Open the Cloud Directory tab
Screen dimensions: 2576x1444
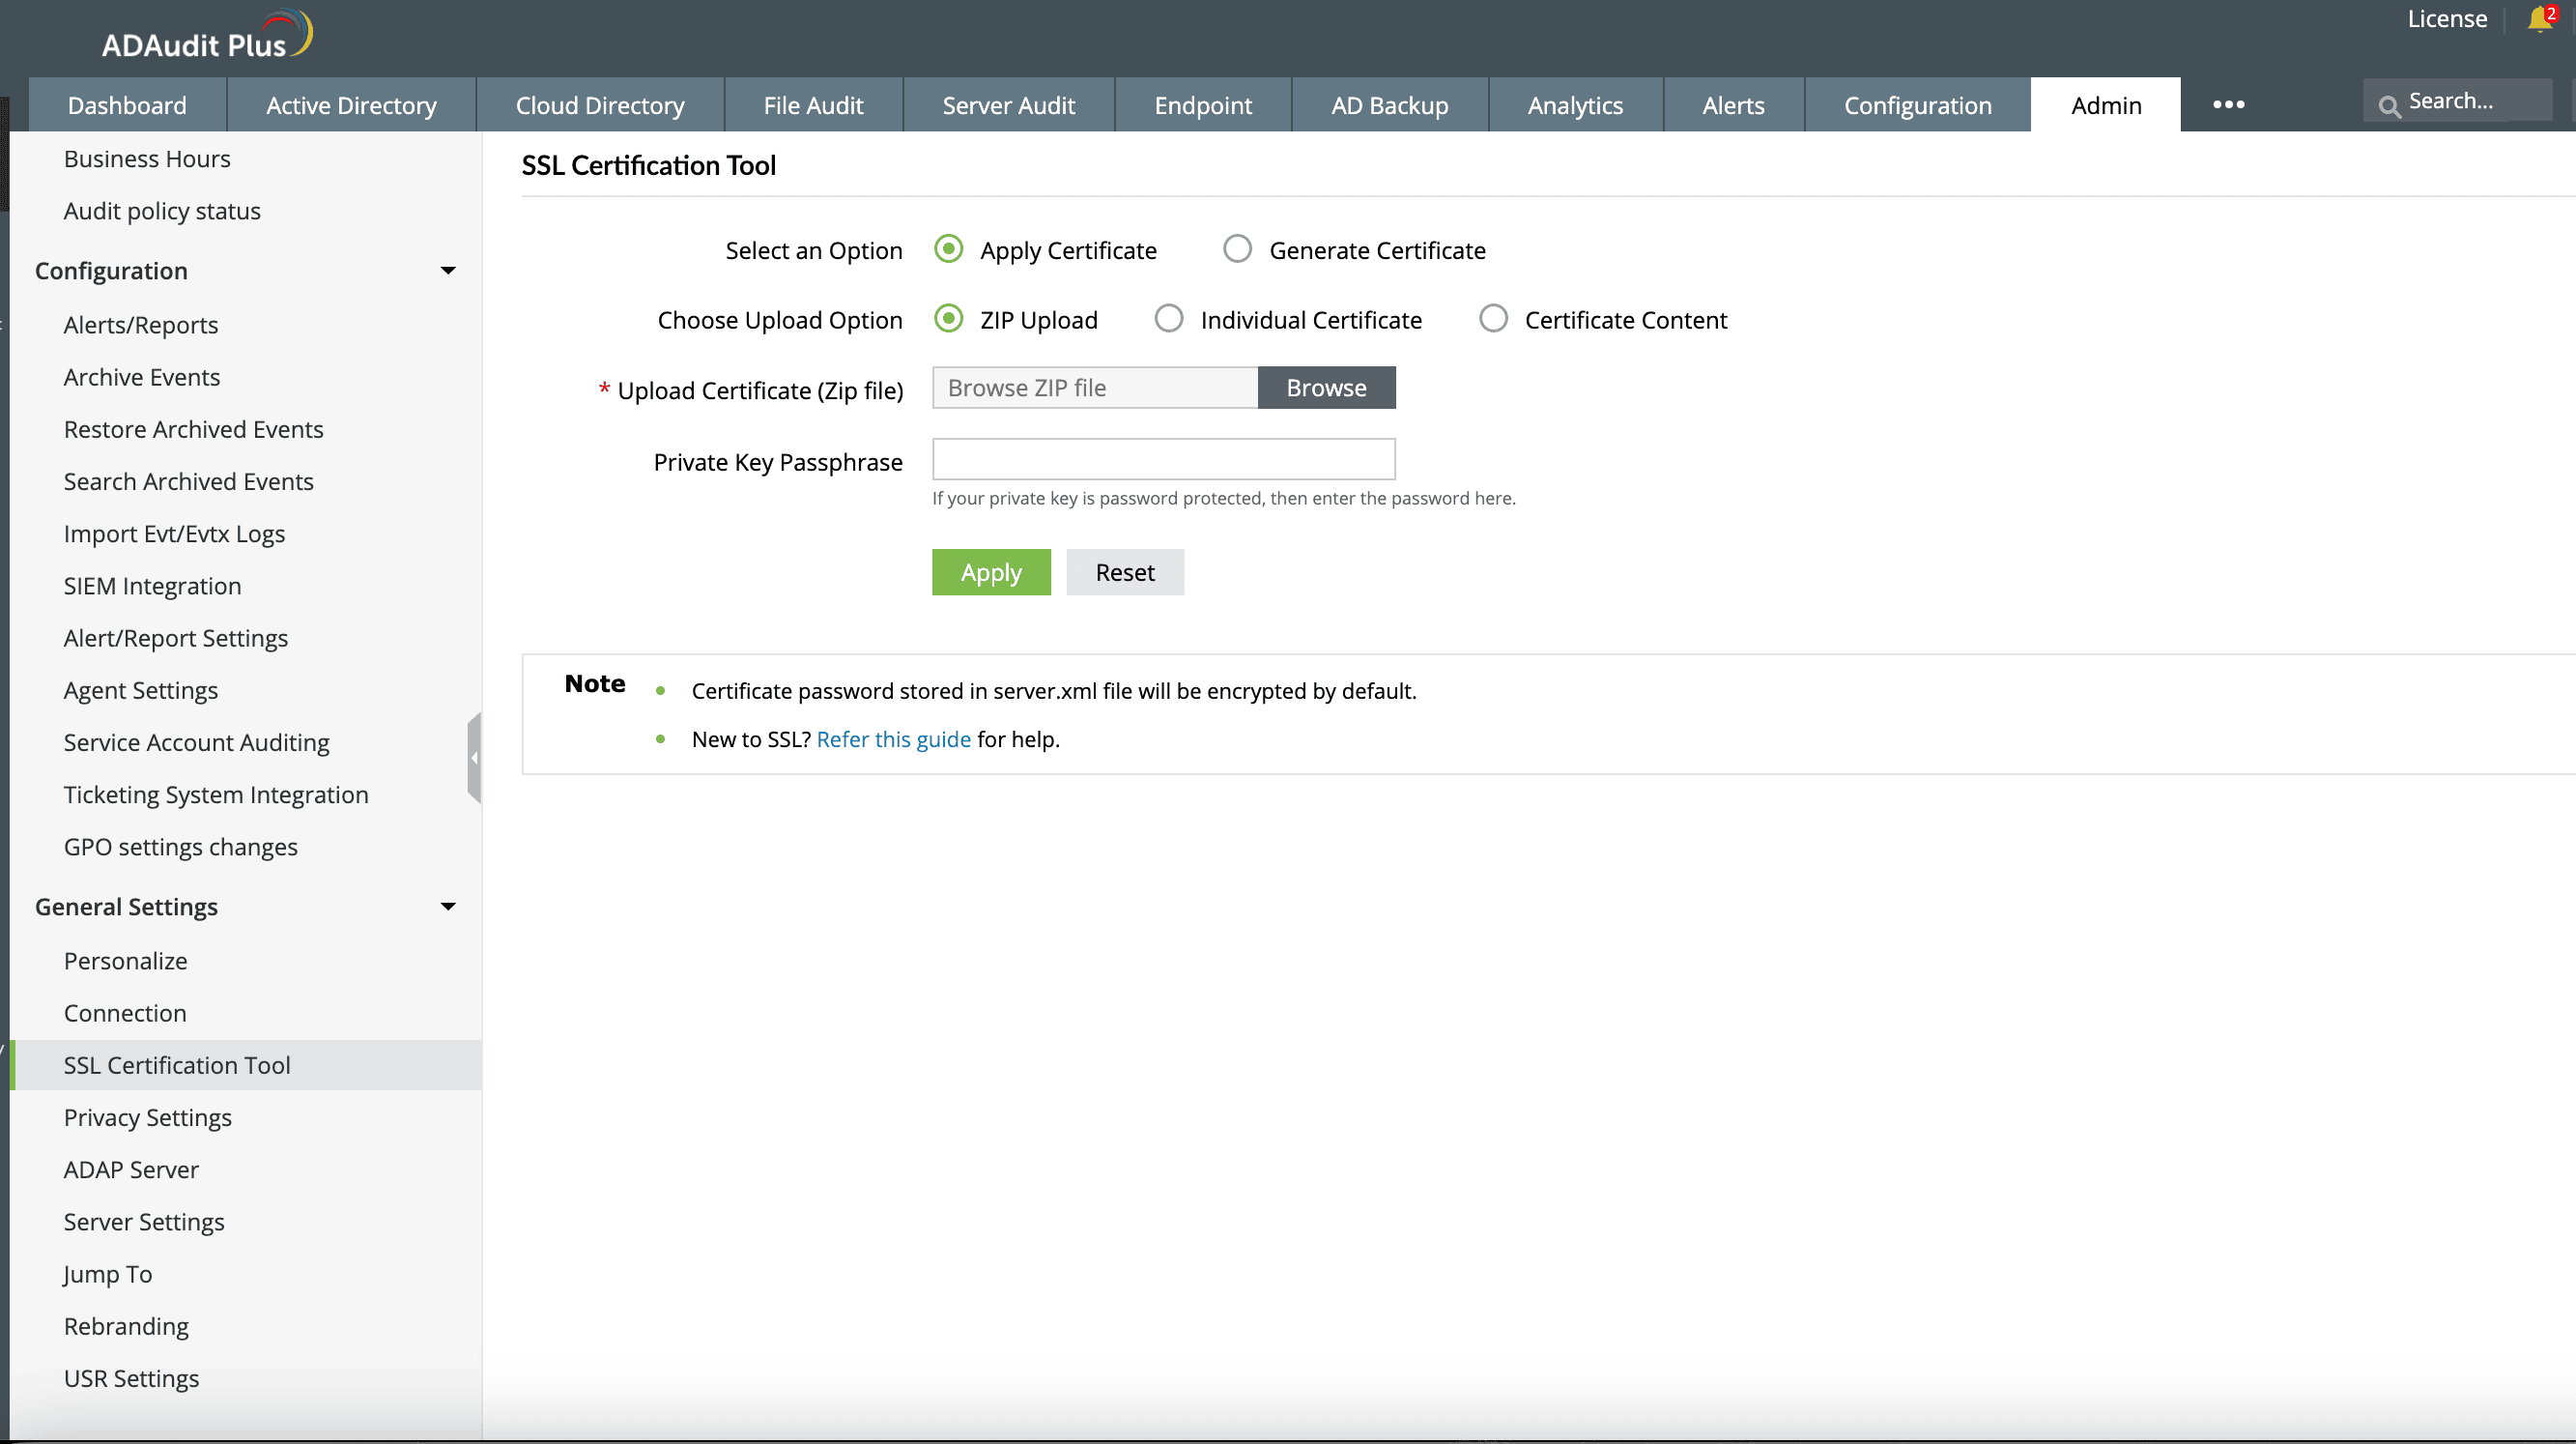[600, 105]
